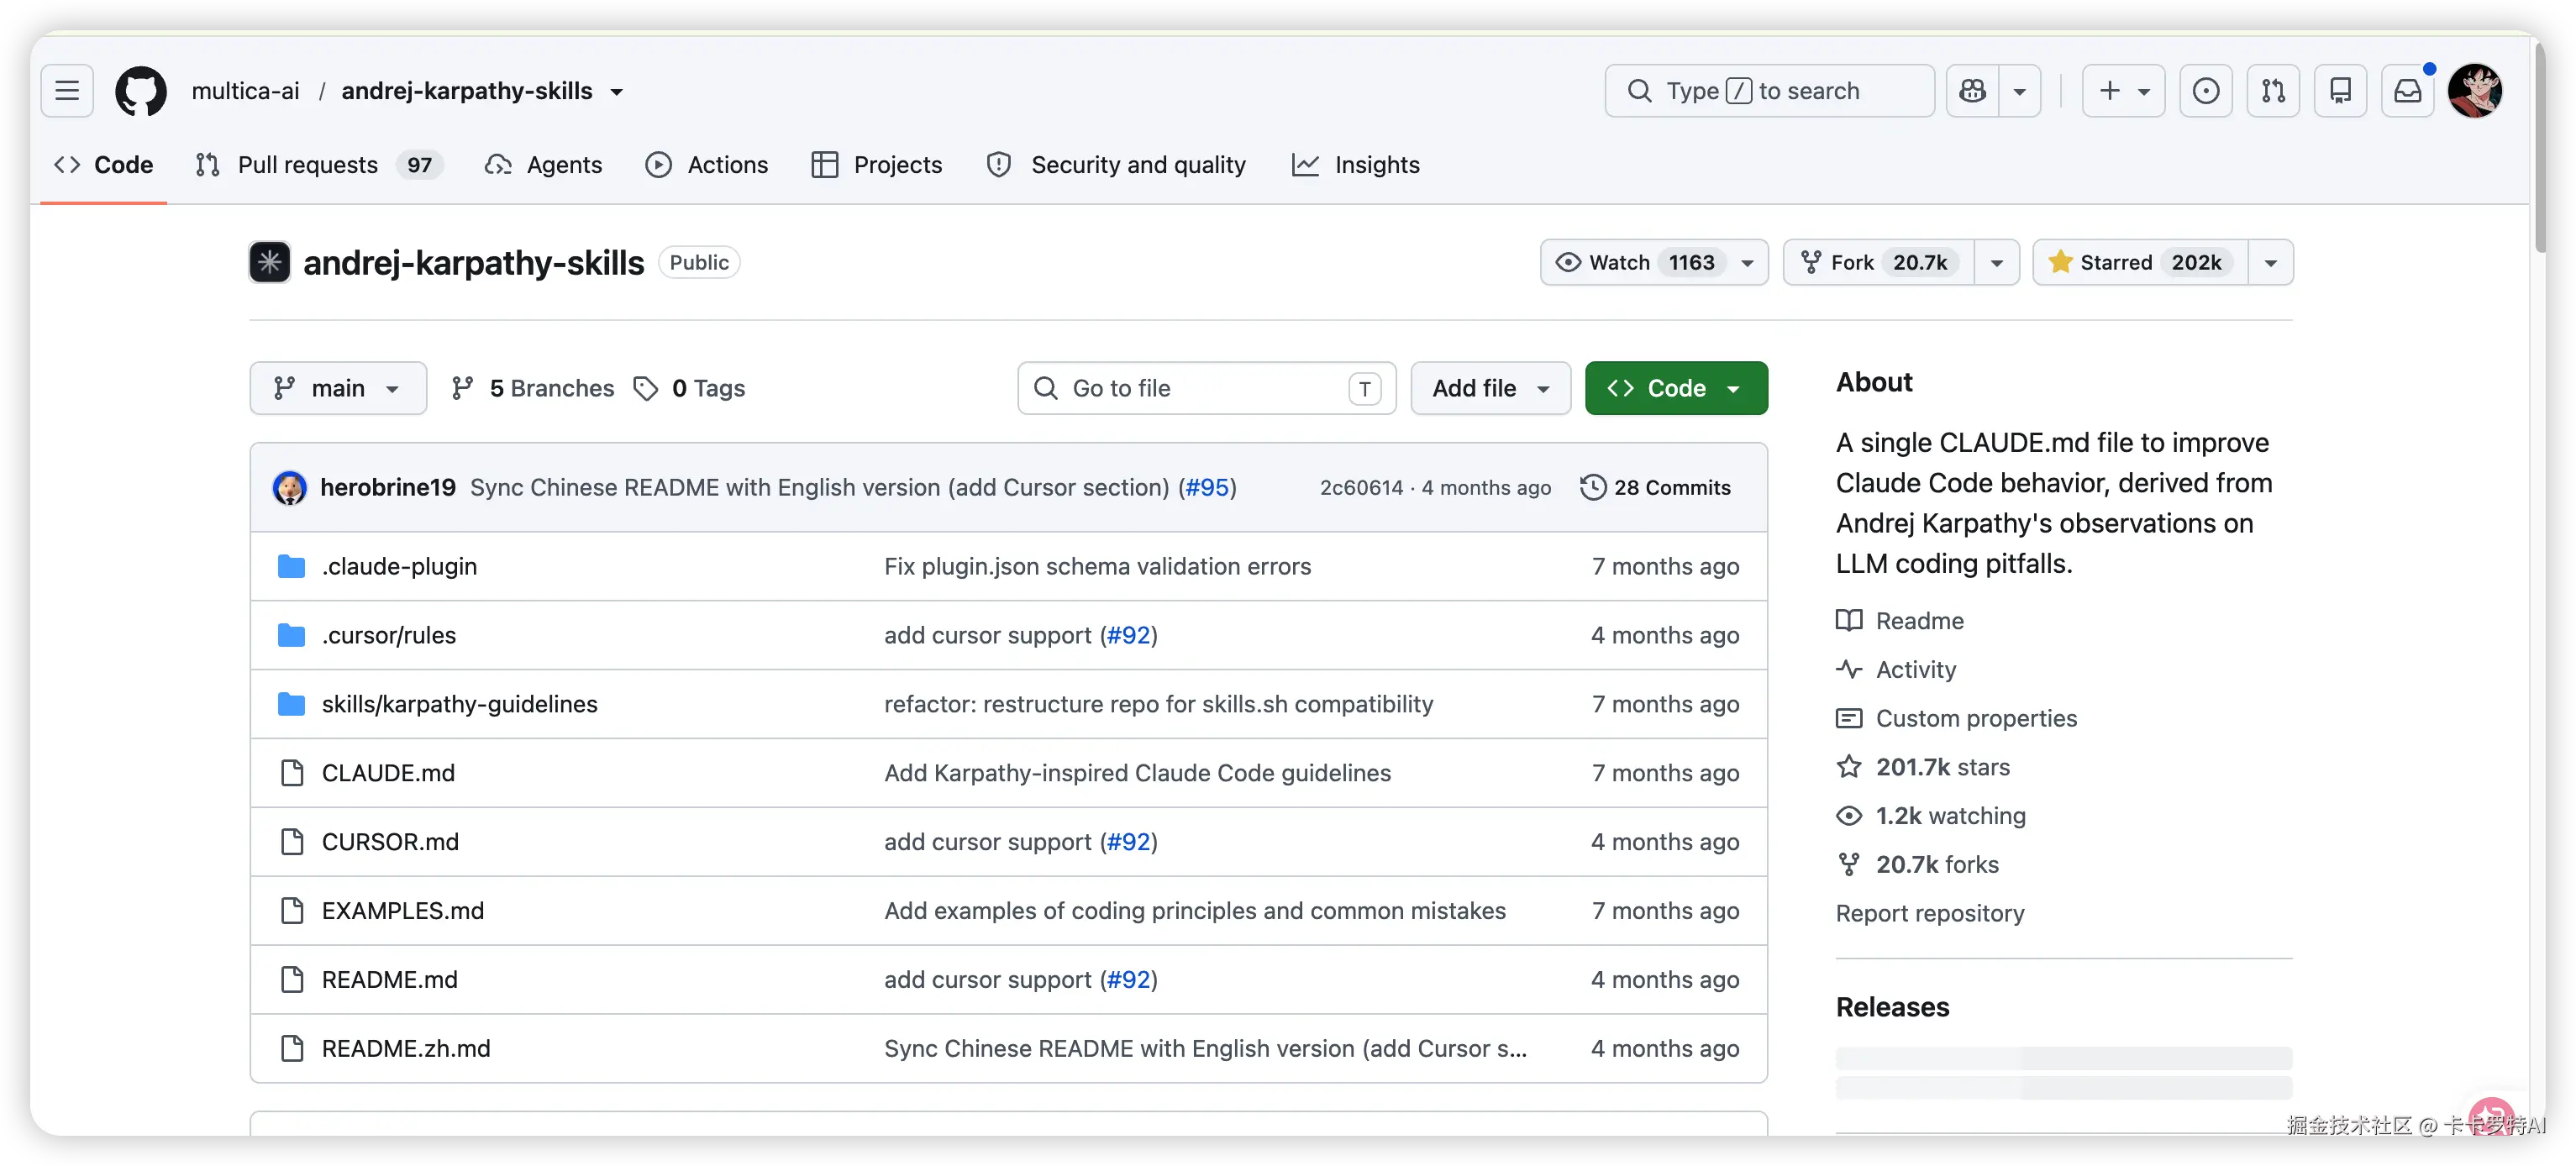Open the Copilot chat icon
This screenshot has height=1166, width=2576.
pos(1973,91)
